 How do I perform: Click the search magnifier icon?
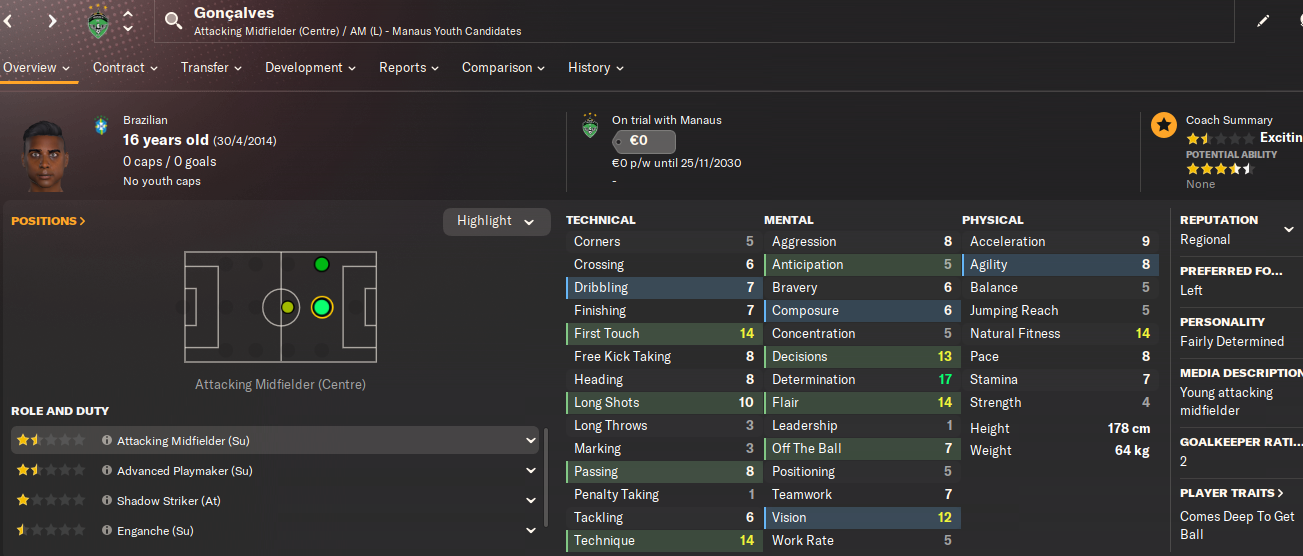(174, 21)
